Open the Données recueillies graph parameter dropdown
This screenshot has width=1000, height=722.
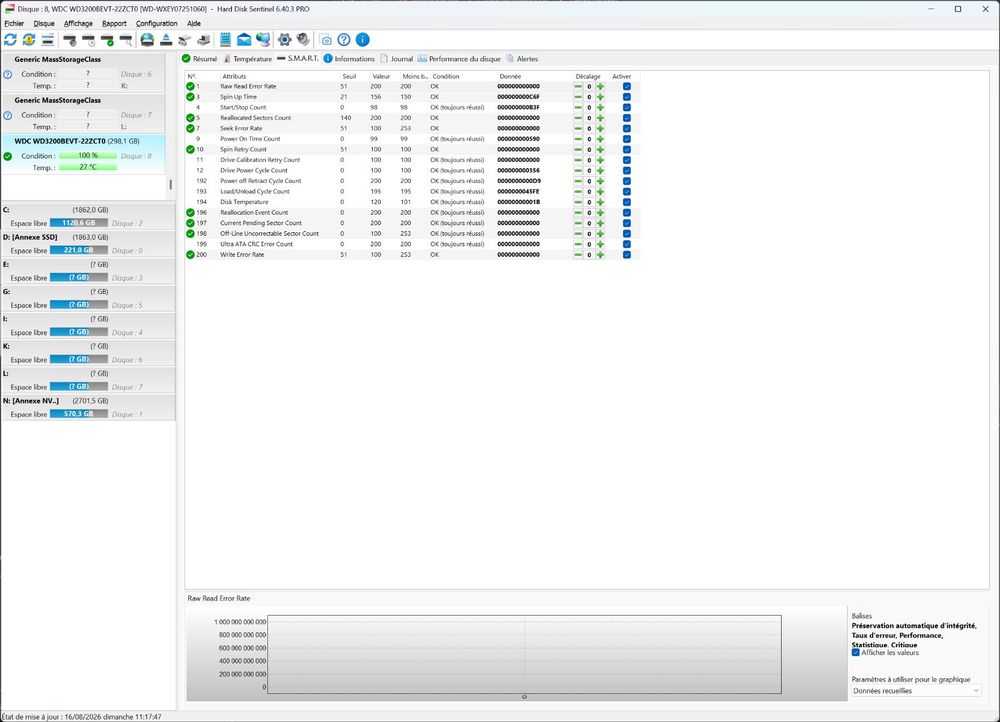tap(916, 691)
